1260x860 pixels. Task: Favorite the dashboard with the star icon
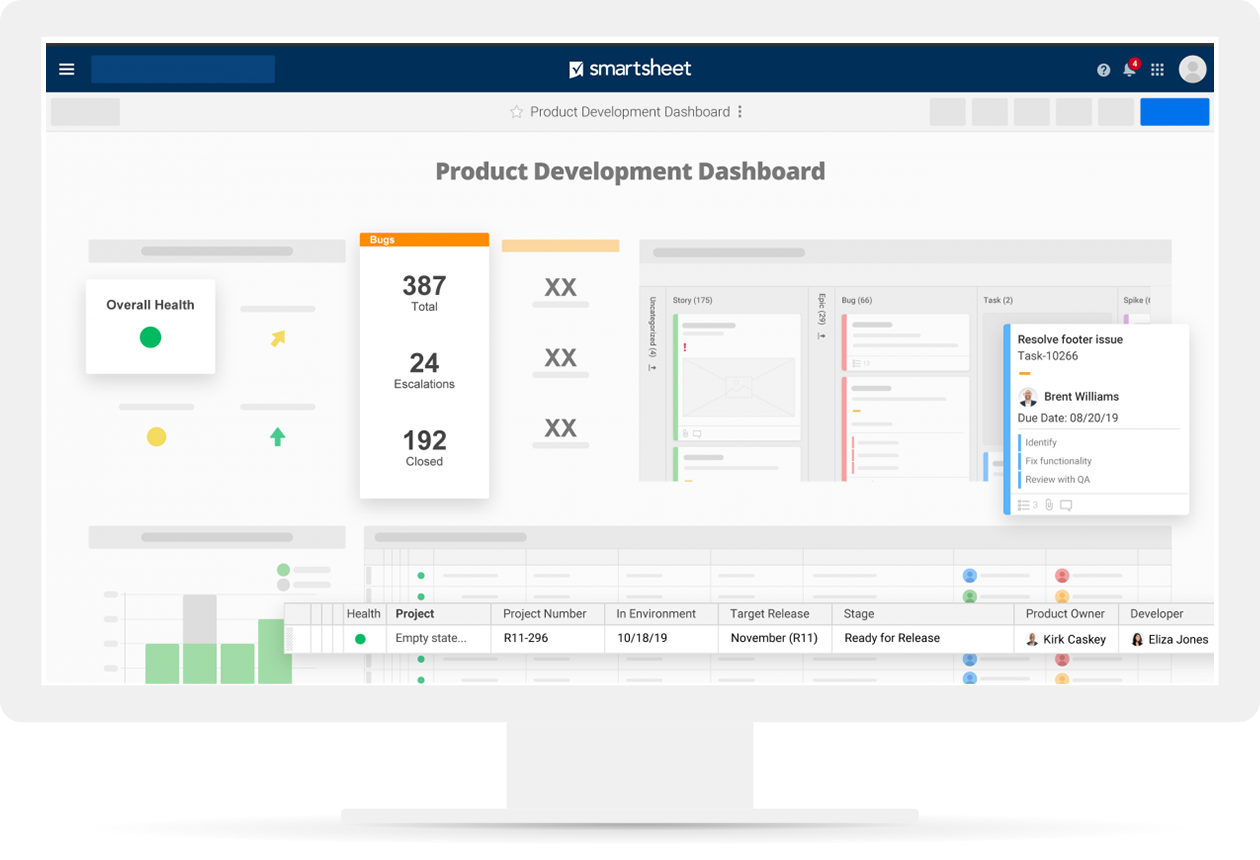pyautogui.click(x=516, y=112)
